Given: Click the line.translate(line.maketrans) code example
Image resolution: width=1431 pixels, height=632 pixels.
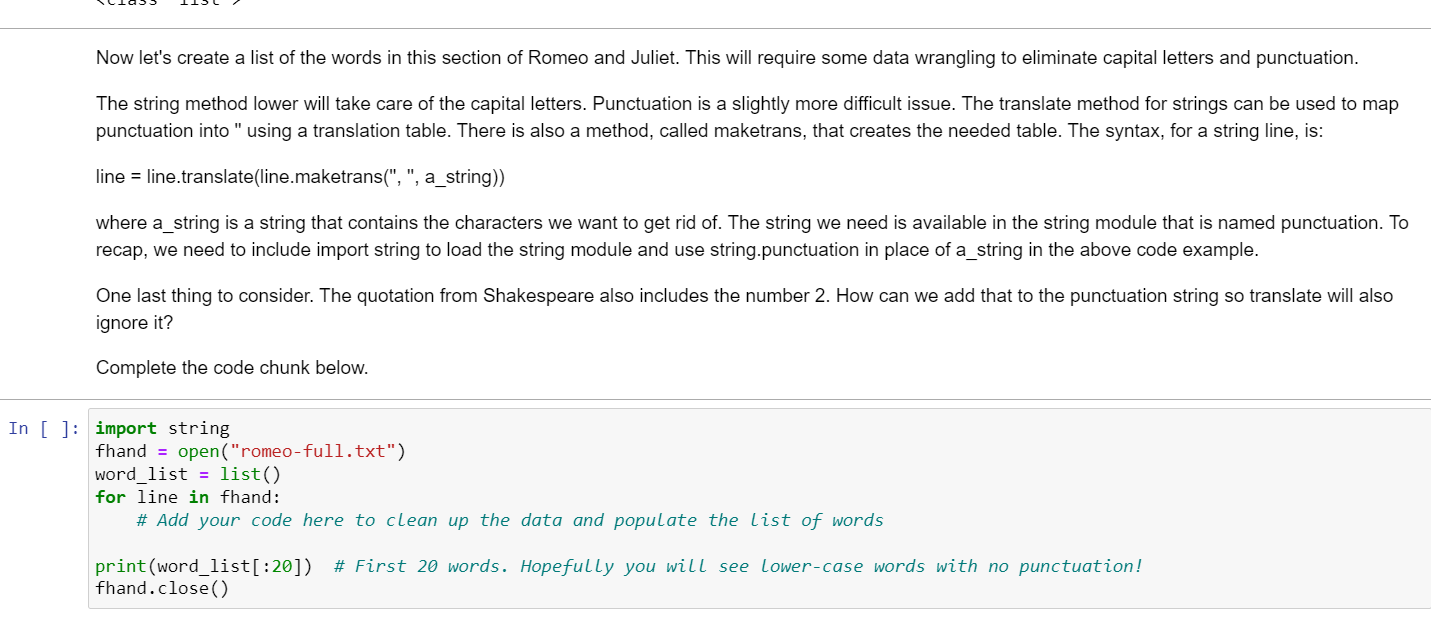Looking at the screenshot, I should click(x=299, y=177).
